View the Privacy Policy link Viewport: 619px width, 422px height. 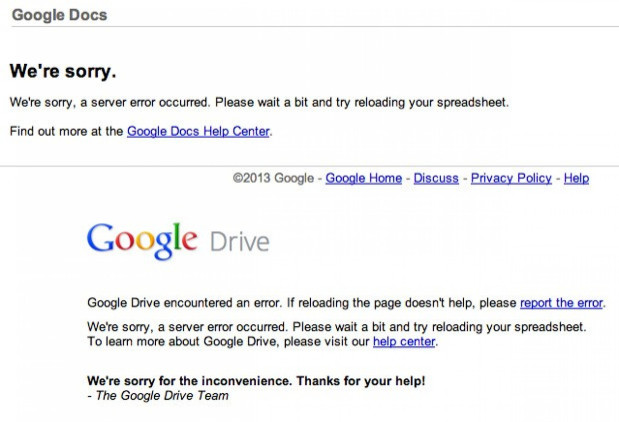coord(511,178)
